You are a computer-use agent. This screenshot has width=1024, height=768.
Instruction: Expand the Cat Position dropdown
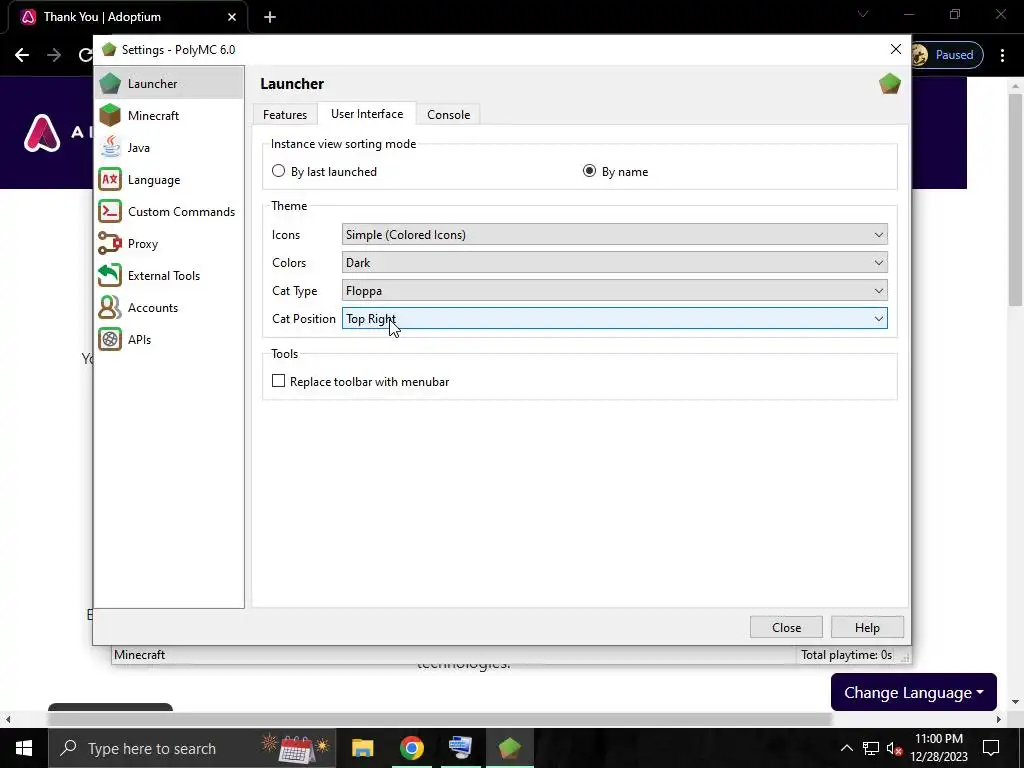(615, 319)
